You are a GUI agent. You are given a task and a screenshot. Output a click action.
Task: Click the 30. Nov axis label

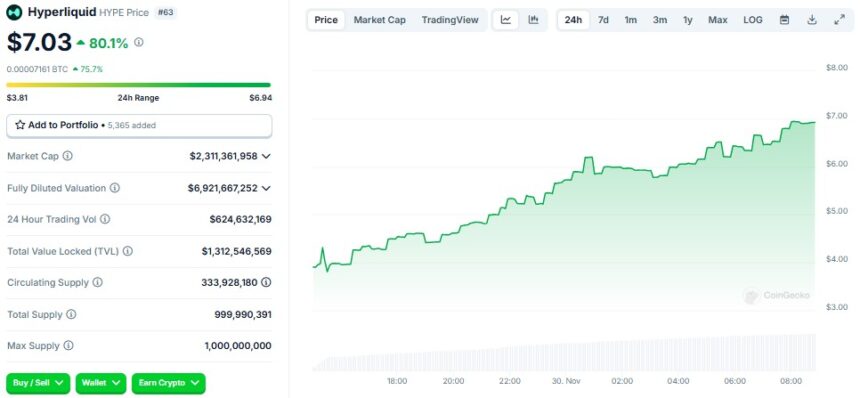pyautogui.click(x=565, y=381)
